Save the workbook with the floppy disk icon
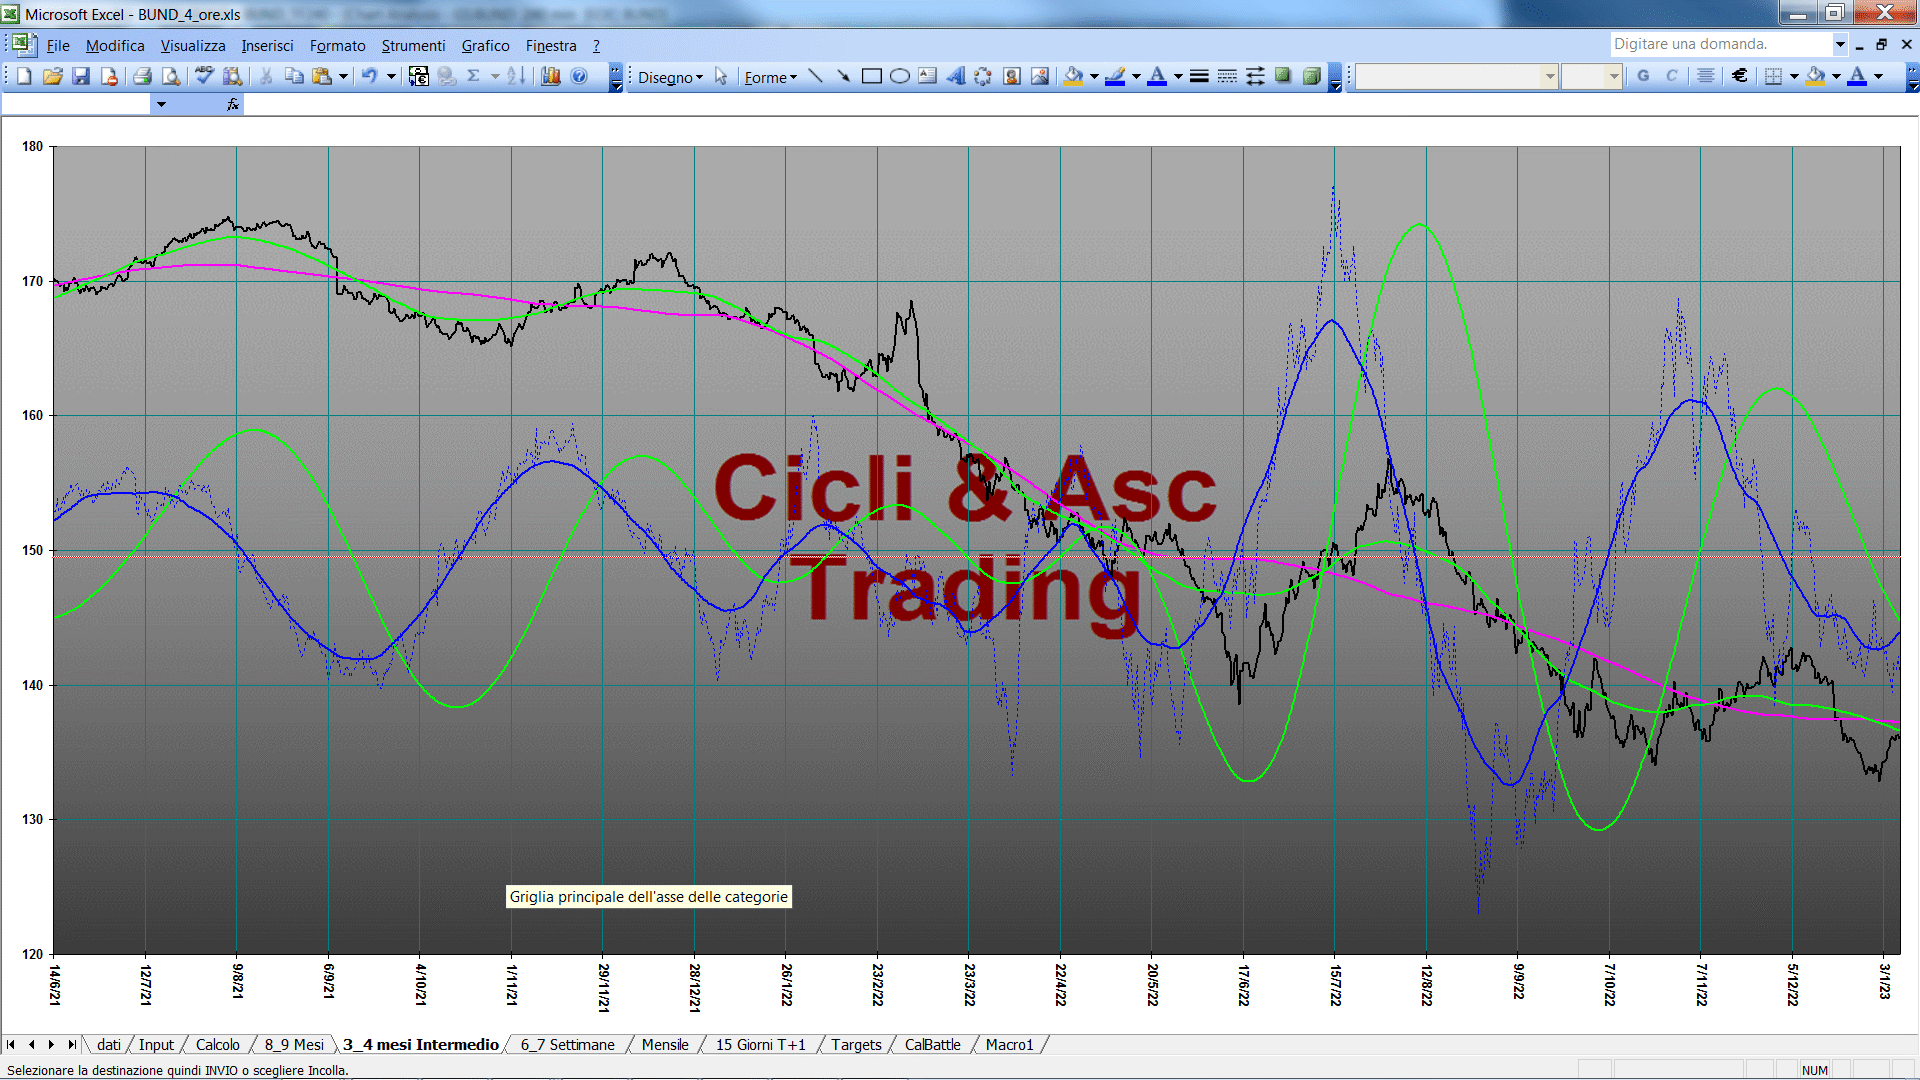The width and height of the screenshot is (1920, 1080). click(x=81, y=76)
